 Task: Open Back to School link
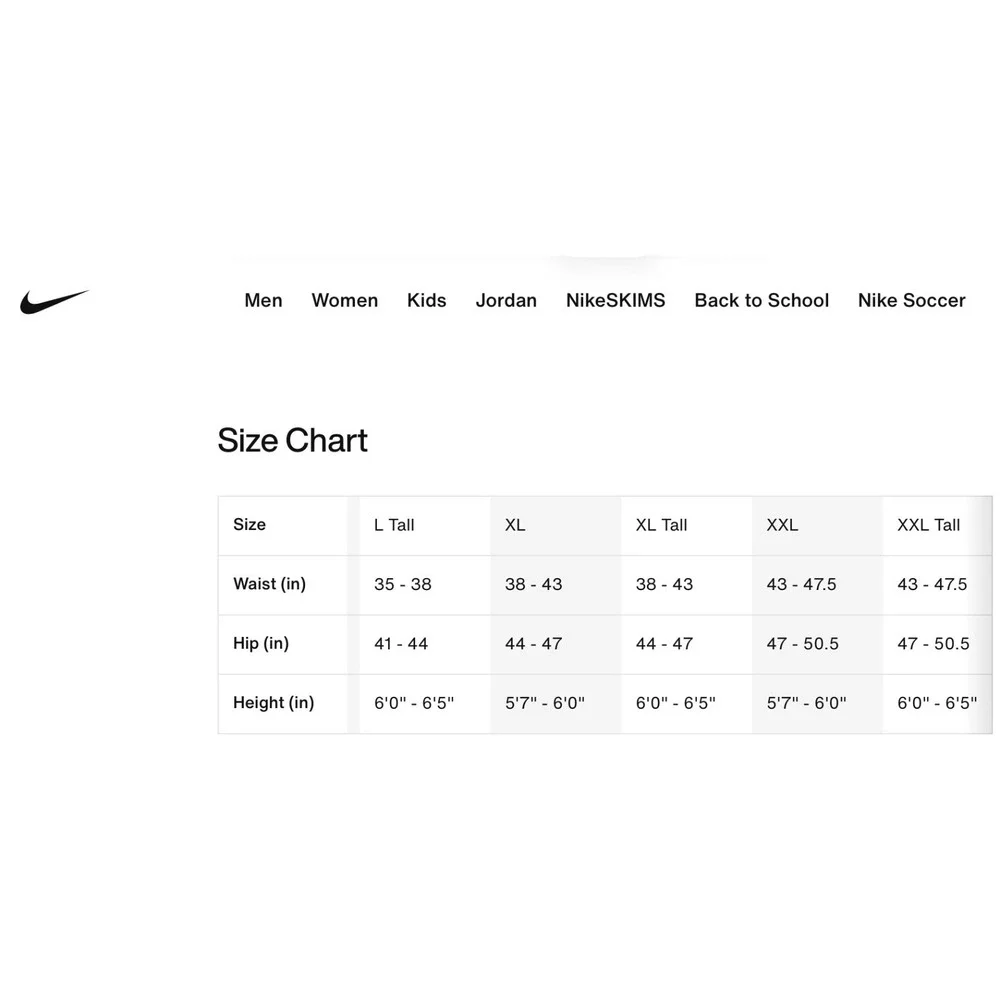[x=761, y=300]
